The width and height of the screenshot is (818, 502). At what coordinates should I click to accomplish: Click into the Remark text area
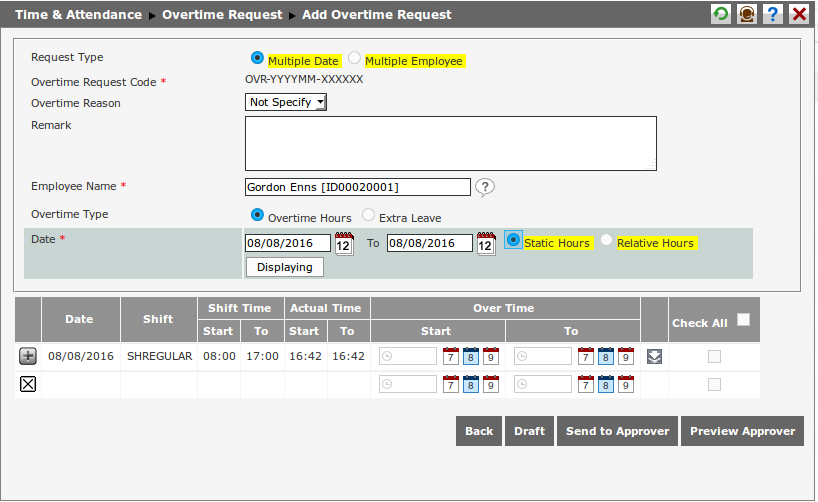pyautogui.click(x=451, y=144)
